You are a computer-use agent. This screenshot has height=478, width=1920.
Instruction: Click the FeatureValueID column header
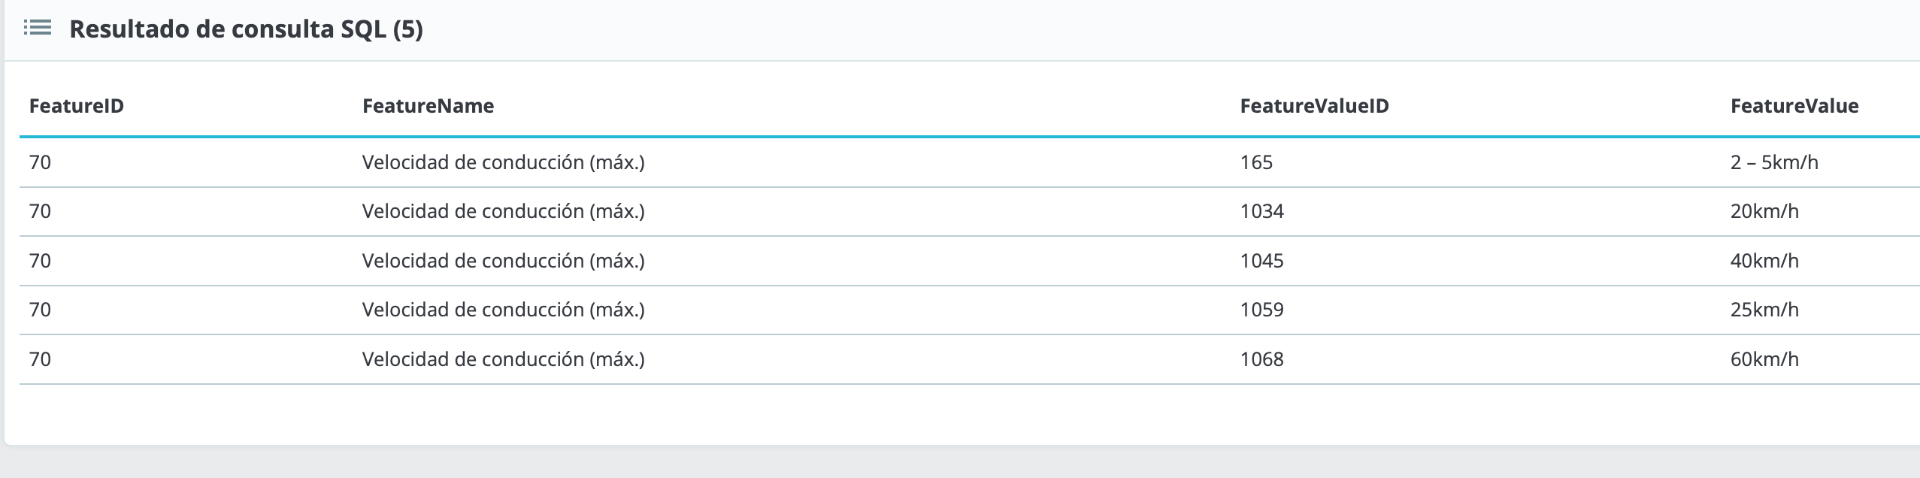pyautogui.click(x=1314, y=106)
